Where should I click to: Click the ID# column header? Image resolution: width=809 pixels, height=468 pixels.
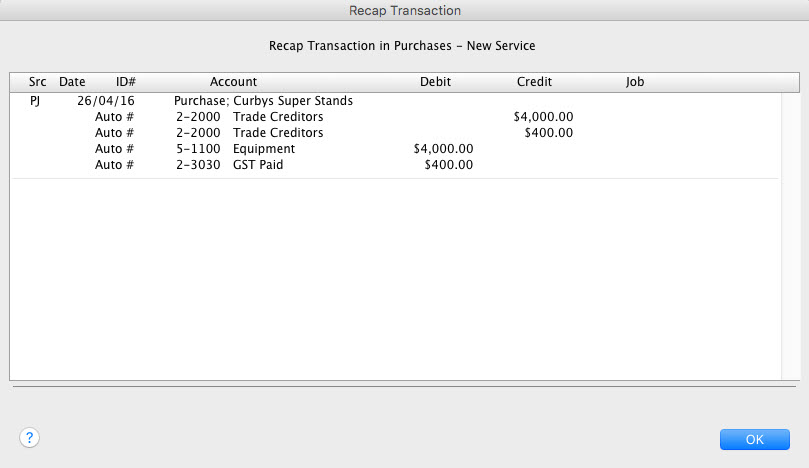click(x=126, y=82)
